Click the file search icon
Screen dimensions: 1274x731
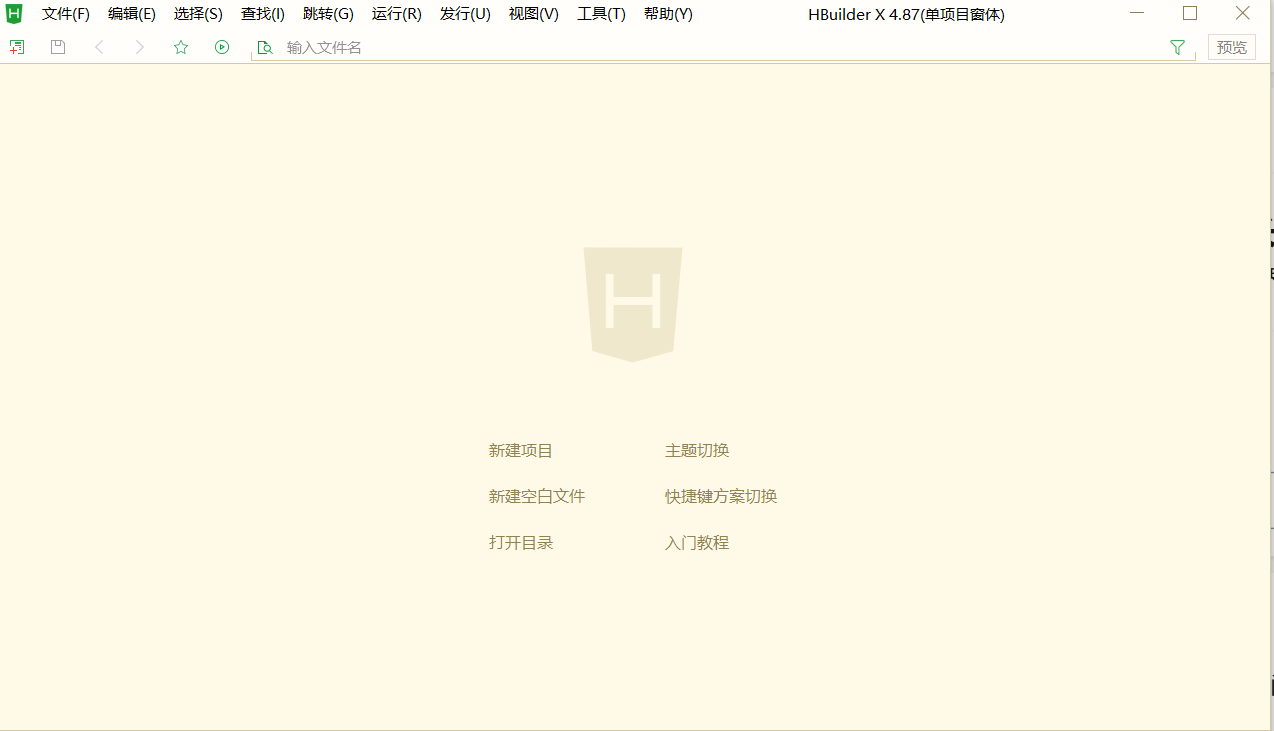(264, 48)
